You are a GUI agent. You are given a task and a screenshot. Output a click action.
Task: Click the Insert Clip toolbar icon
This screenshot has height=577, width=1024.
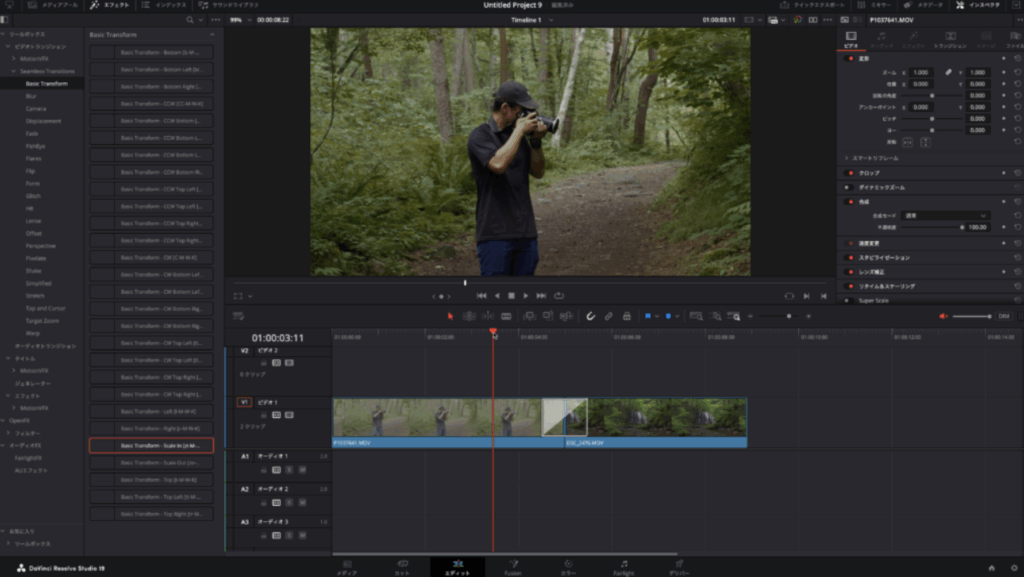click(530, 317)
